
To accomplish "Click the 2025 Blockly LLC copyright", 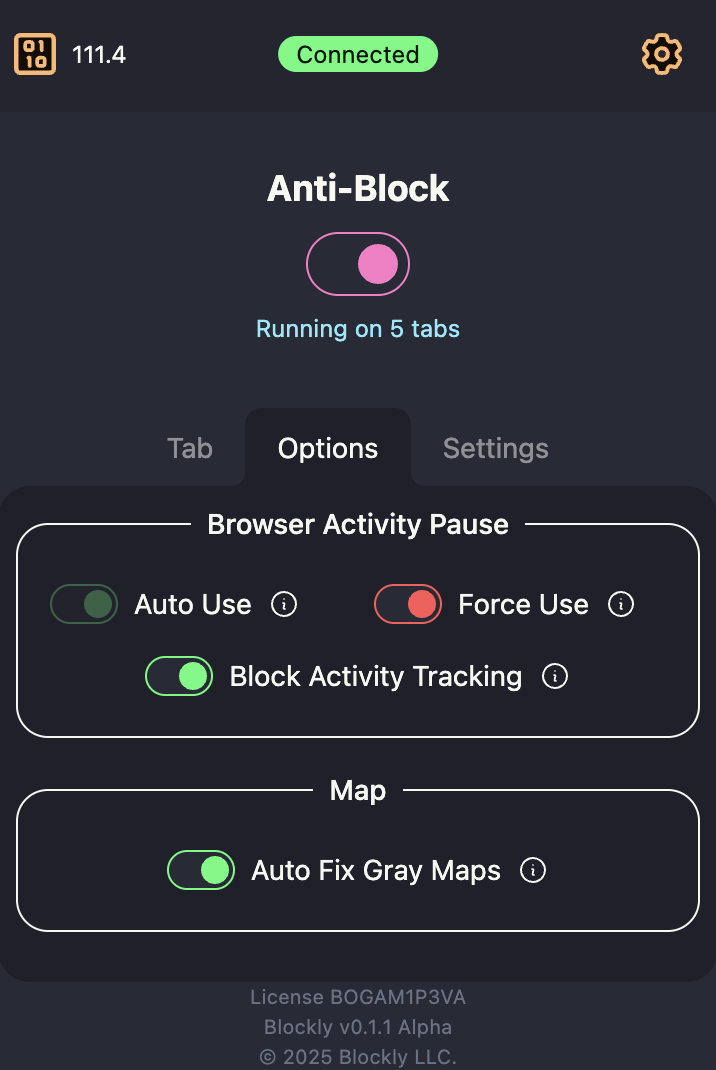I will (358, 1057).
